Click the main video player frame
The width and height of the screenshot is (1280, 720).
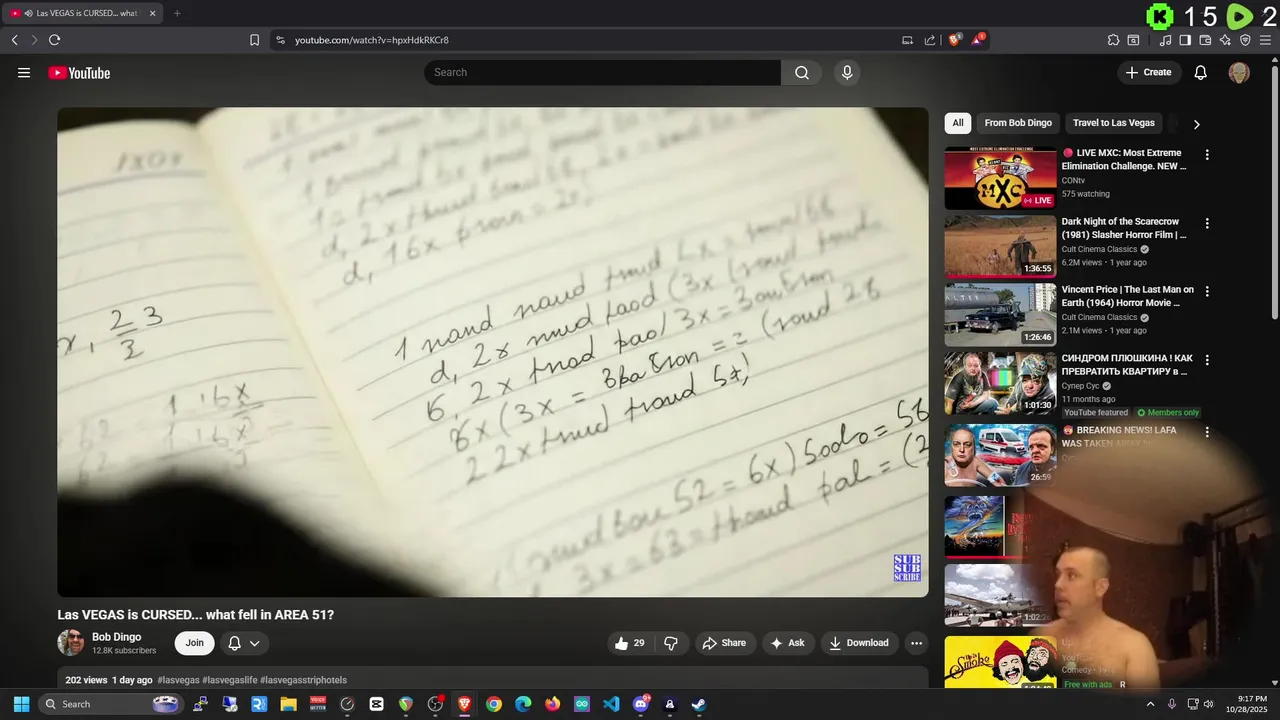click(493, 352)
